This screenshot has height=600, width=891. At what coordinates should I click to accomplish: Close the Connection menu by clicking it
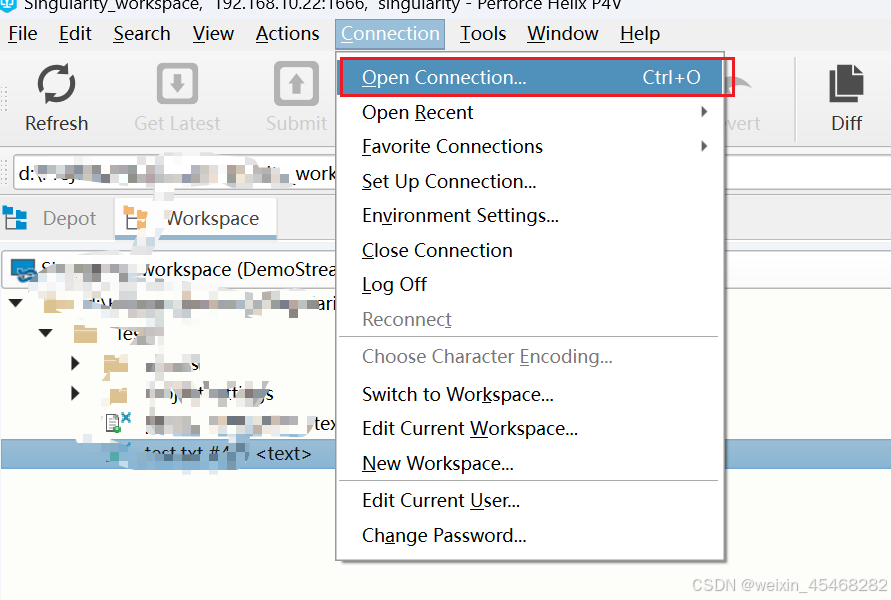[390, 34]
